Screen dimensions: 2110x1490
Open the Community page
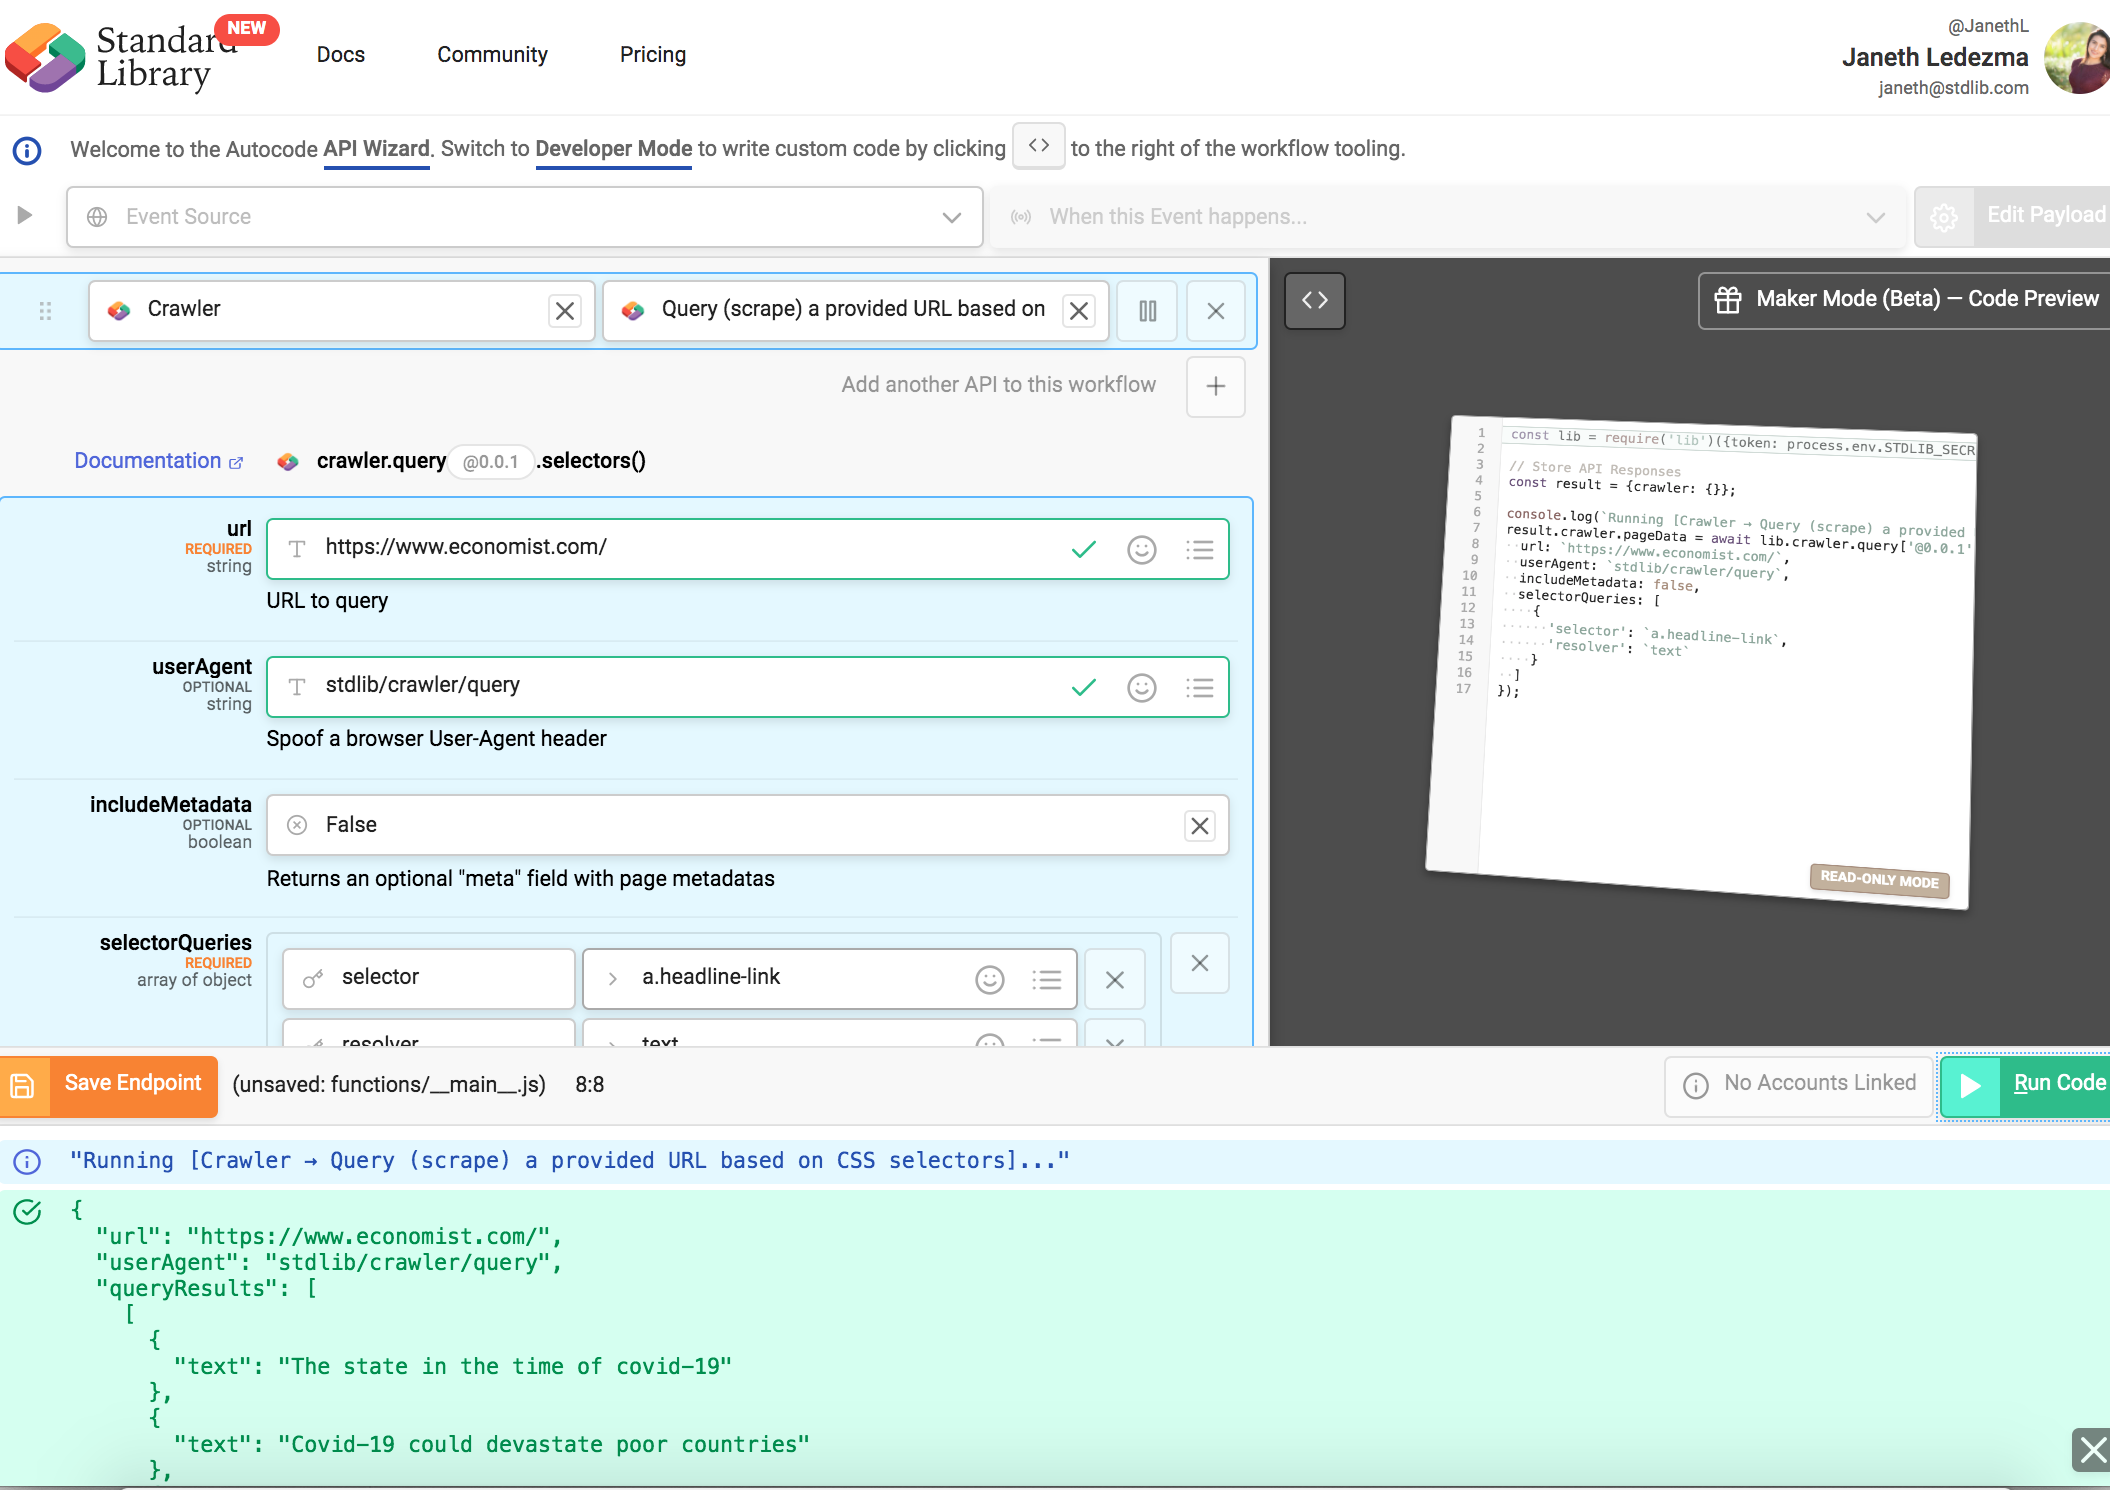click(x=492, y=55)
